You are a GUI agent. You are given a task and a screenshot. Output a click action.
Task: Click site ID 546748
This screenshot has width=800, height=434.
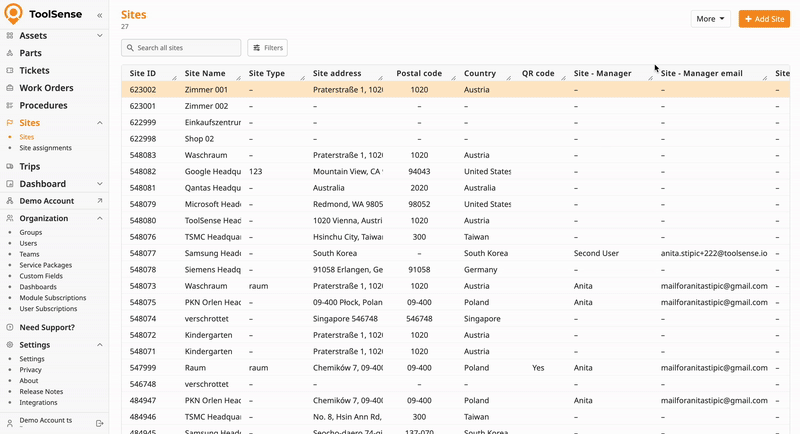click(x=143, y=384)
